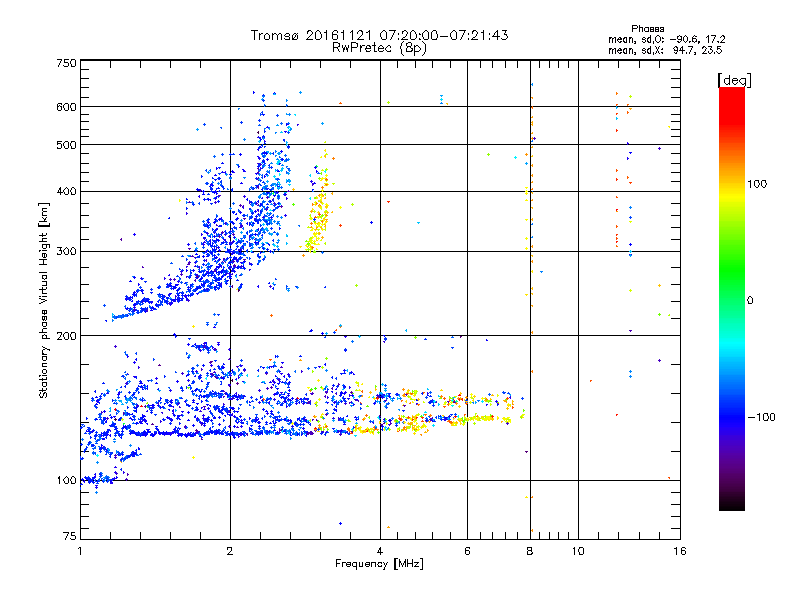
Task: Click the 'RwPretec (8p)' subtitle
Action: pyautogui.click(x=379, y=48)
